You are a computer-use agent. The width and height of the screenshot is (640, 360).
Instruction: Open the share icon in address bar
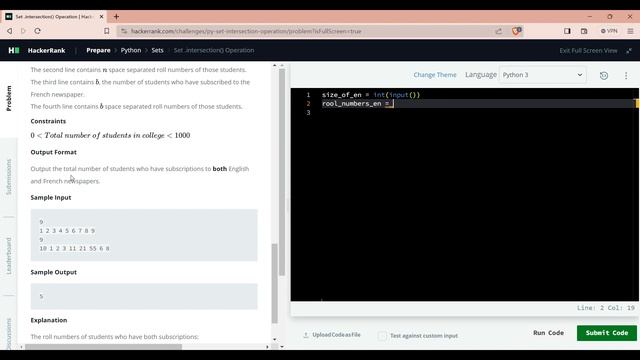pyautogui.click(x=499, y=31)
